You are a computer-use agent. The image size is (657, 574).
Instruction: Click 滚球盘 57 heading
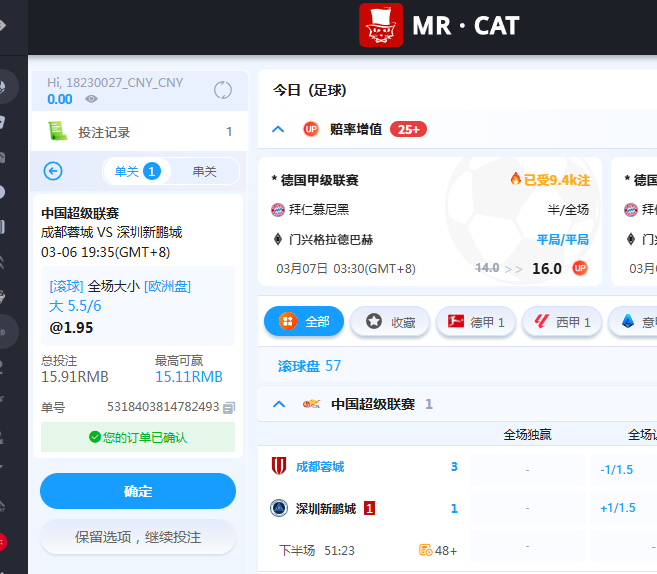(310, 366)
